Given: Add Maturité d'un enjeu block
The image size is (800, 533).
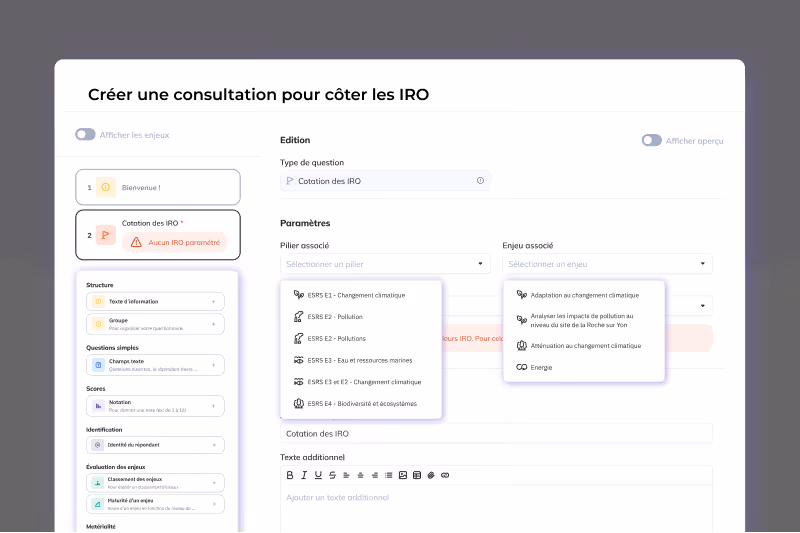Looking at the screenshot, I should [x=155, y=504].
